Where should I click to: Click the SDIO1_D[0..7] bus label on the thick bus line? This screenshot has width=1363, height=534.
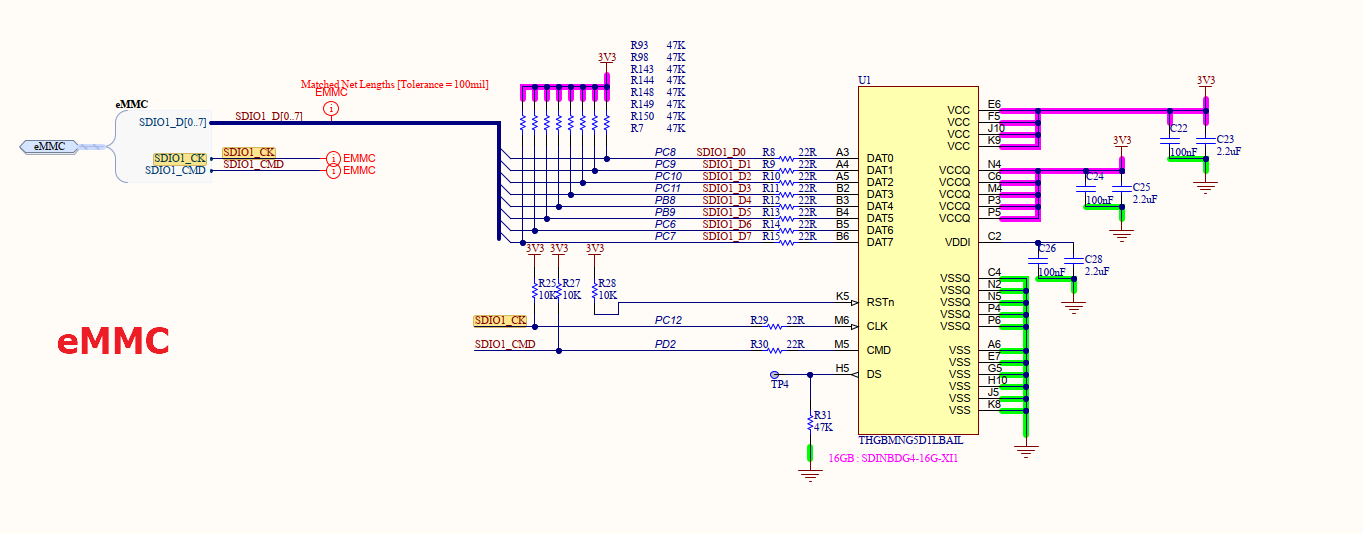click(x=269, y=116)
